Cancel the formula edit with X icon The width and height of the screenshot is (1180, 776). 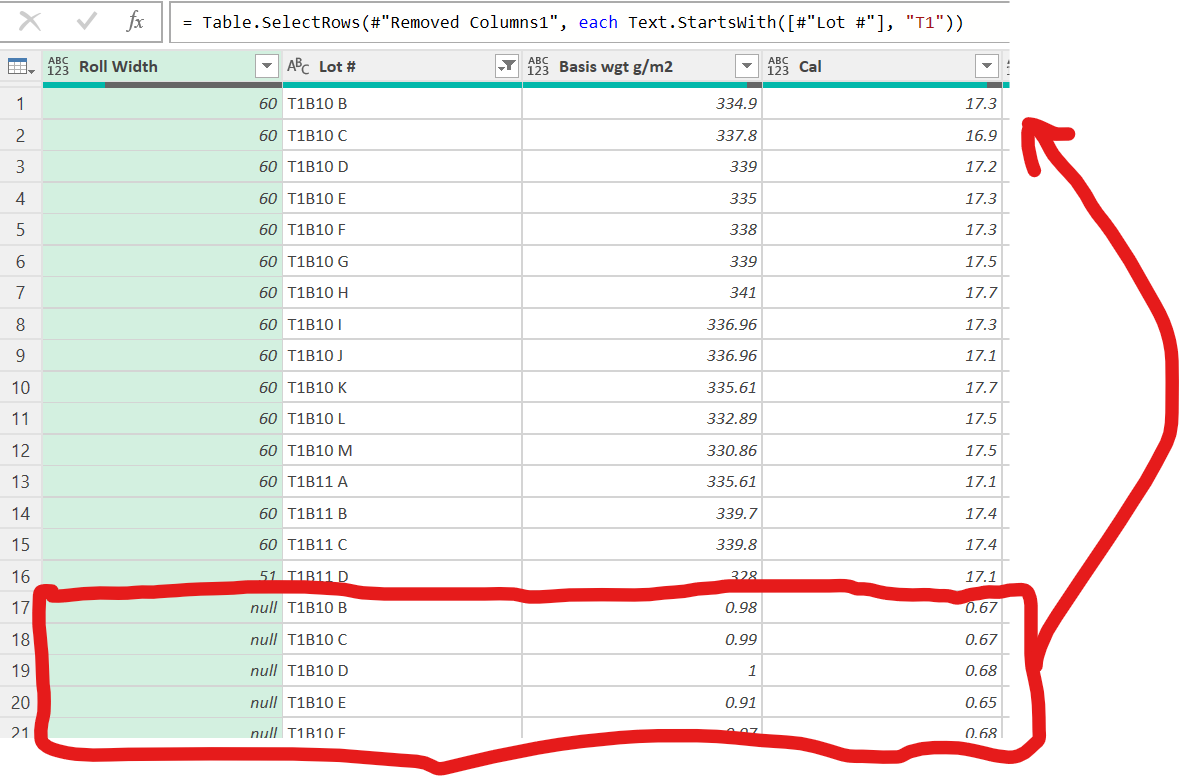(30, 21)
